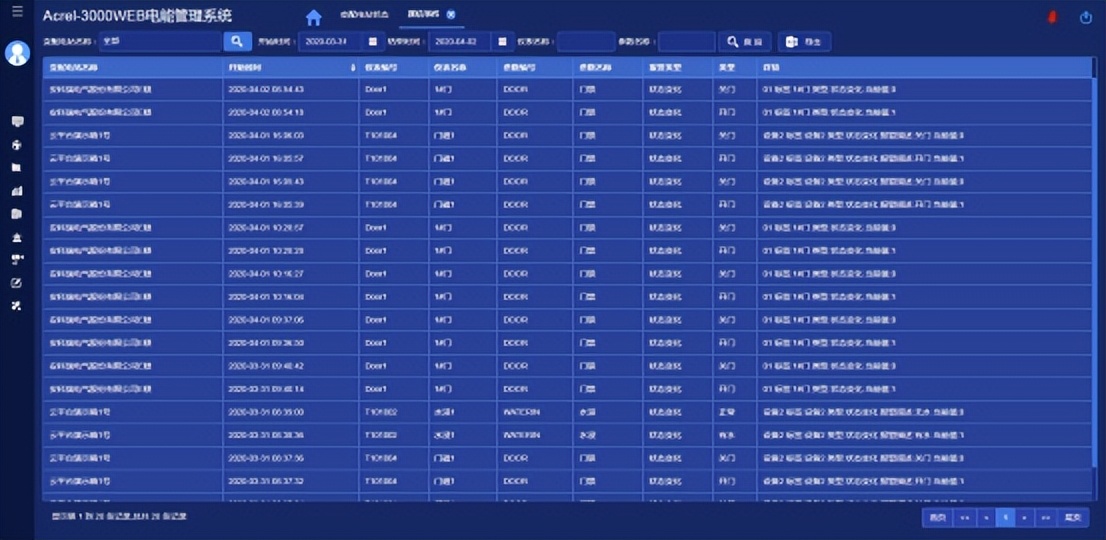Click the red alarm bell icon
The height and width of the screenshot is (540, 1106).
pyautogui.click(x=1052, y=17)
